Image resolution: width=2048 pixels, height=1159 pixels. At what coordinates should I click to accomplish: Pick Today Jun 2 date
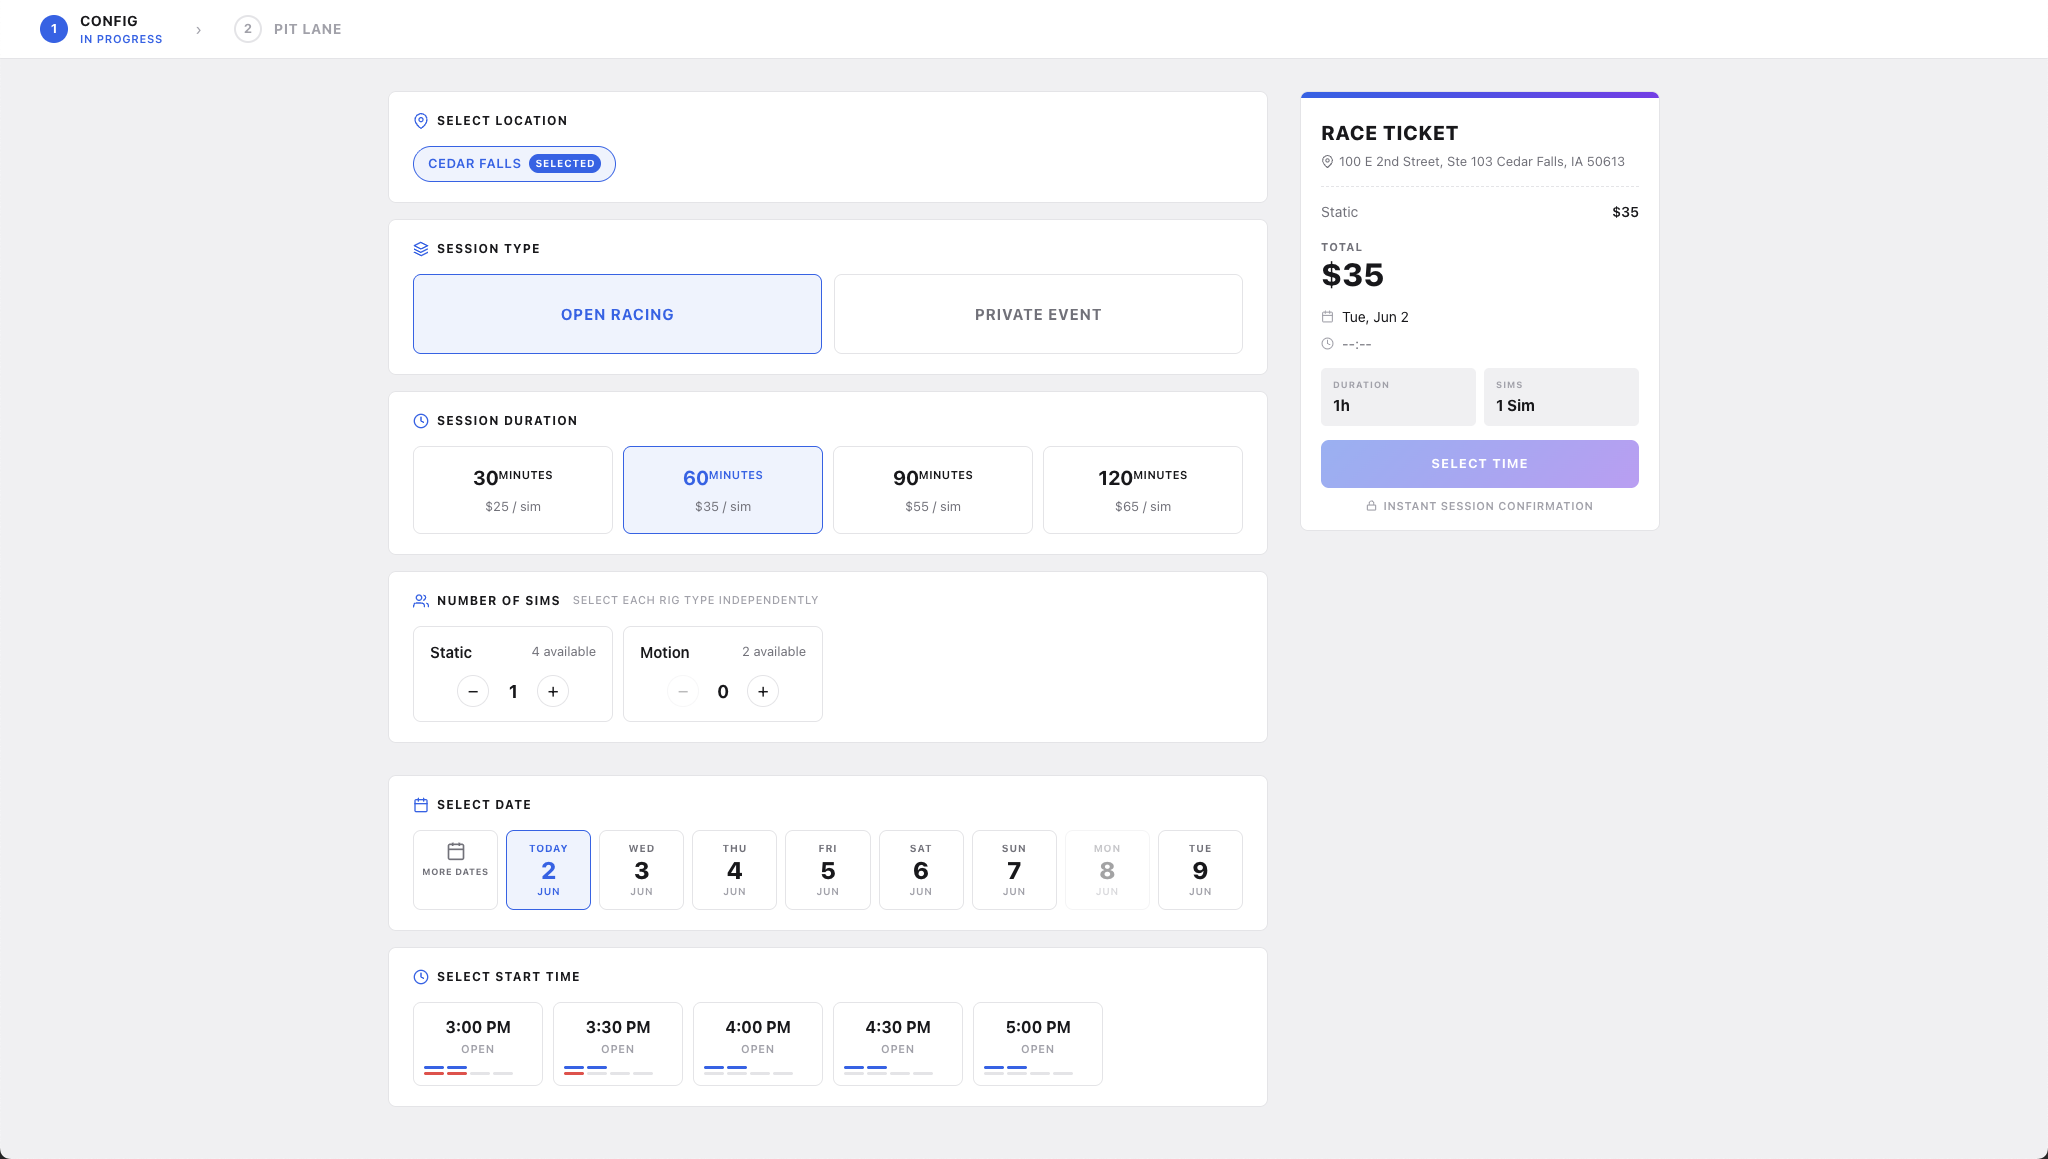tap(548, 870)
